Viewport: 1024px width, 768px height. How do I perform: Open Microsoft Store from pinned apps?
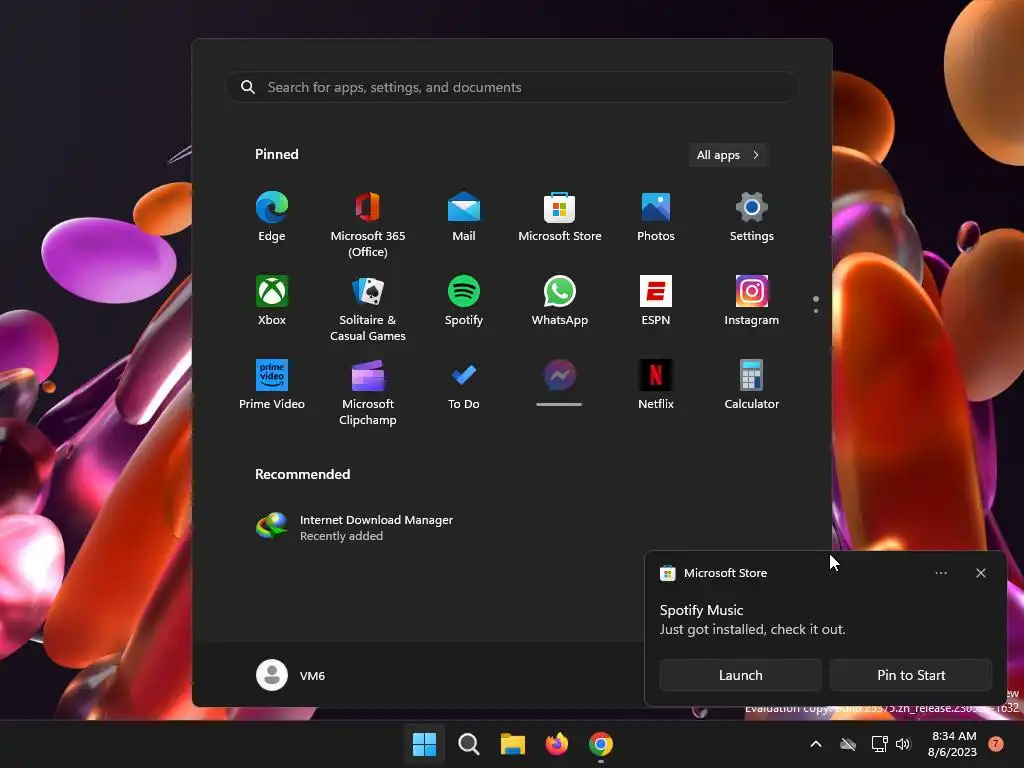click(560, 217)
